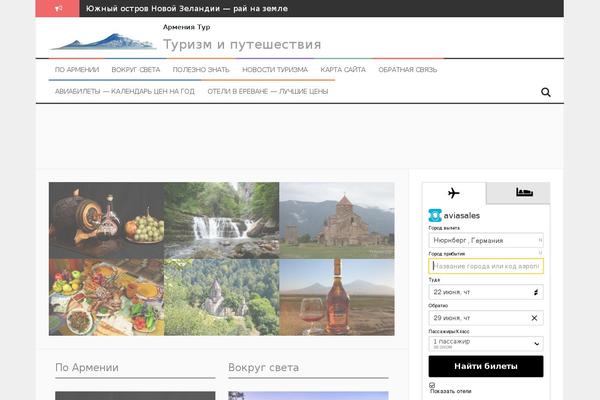
Task: Click the mountain Ararat site logo
Action: 103,41
